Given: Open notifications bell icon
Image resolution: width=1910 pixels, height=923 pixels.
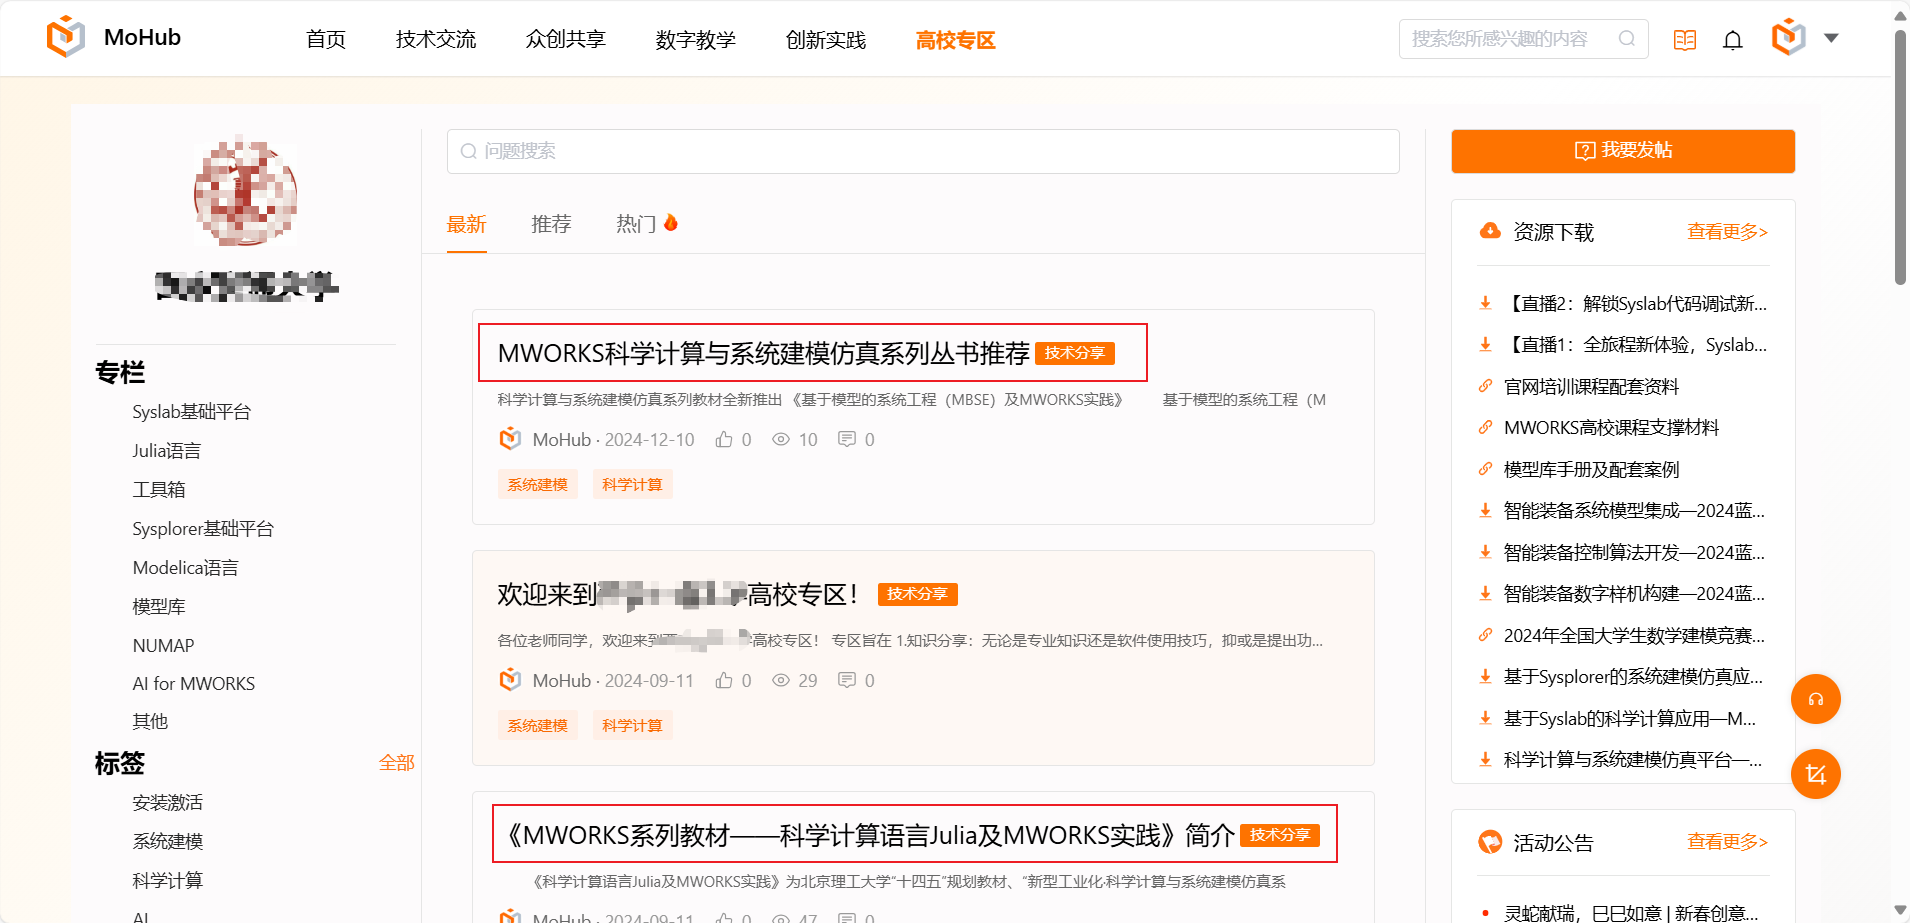Looking at the screenshot, I should pos(1733,40).
